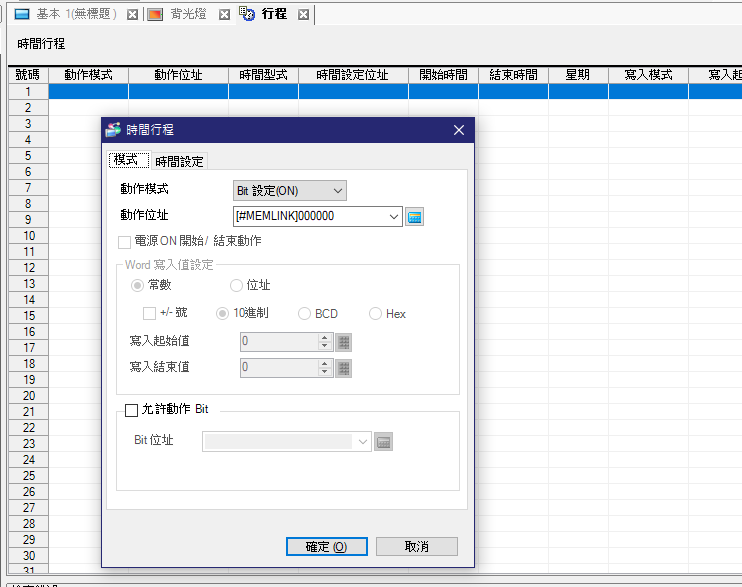Click the keypad icon next to 寫入結束值
742x587 pixels.
click(344, 368)
